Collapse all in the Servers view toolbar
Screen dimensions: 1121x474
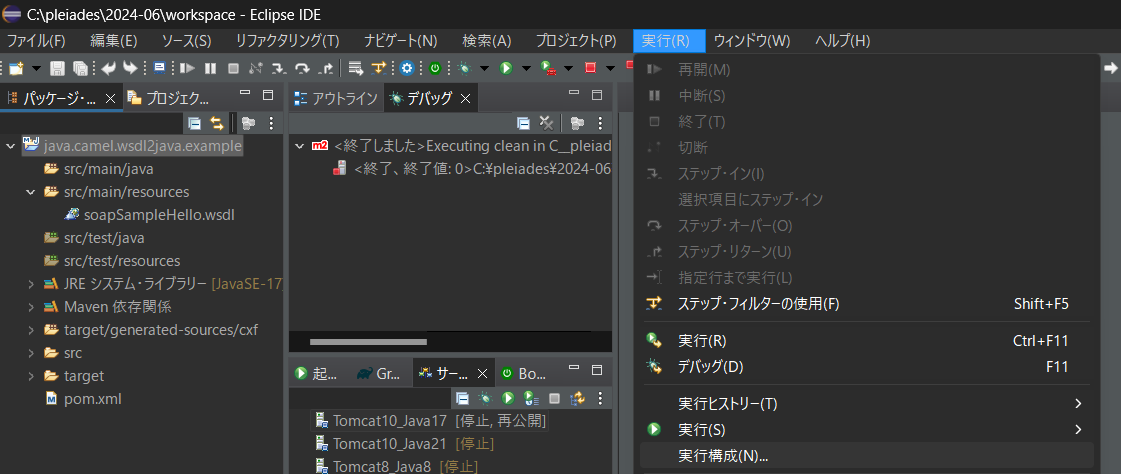[x=462, y=398]
